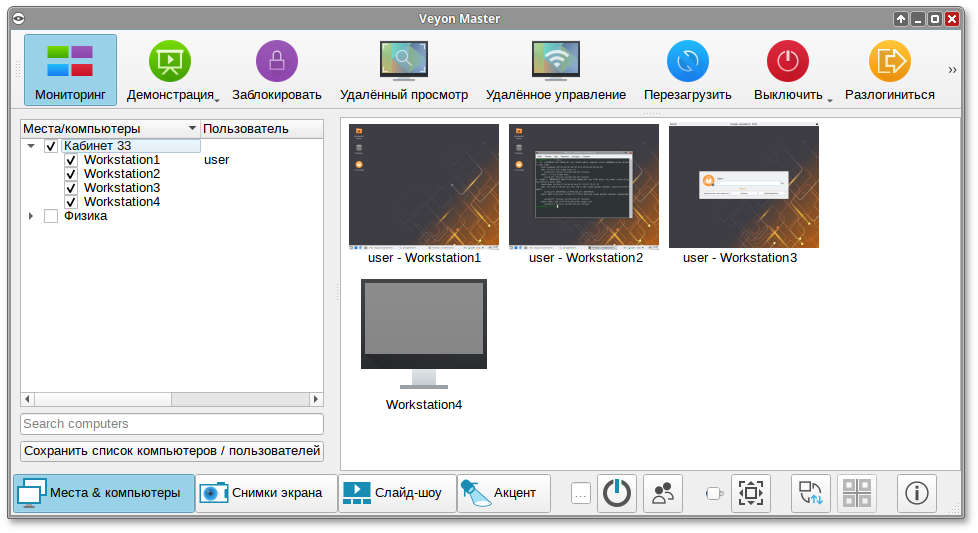Open Remote view (Удалённый просмотр)
Image resolution: width=978 pixels, height=533 pixels.
pos(403,62)
